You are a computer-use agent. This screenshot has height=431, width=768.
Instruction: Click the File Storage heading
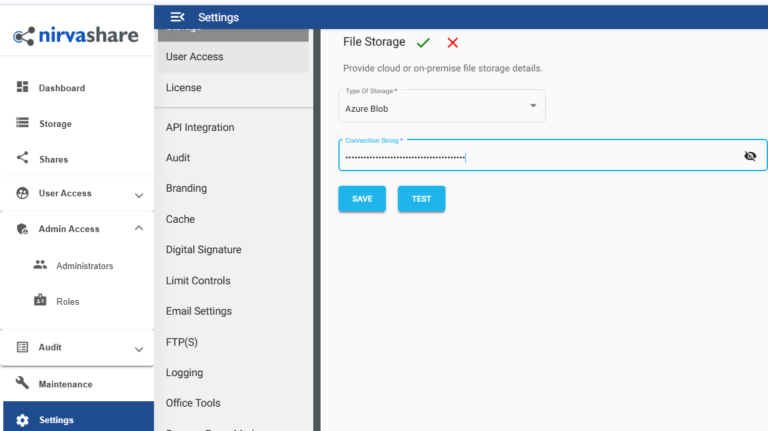374,42
